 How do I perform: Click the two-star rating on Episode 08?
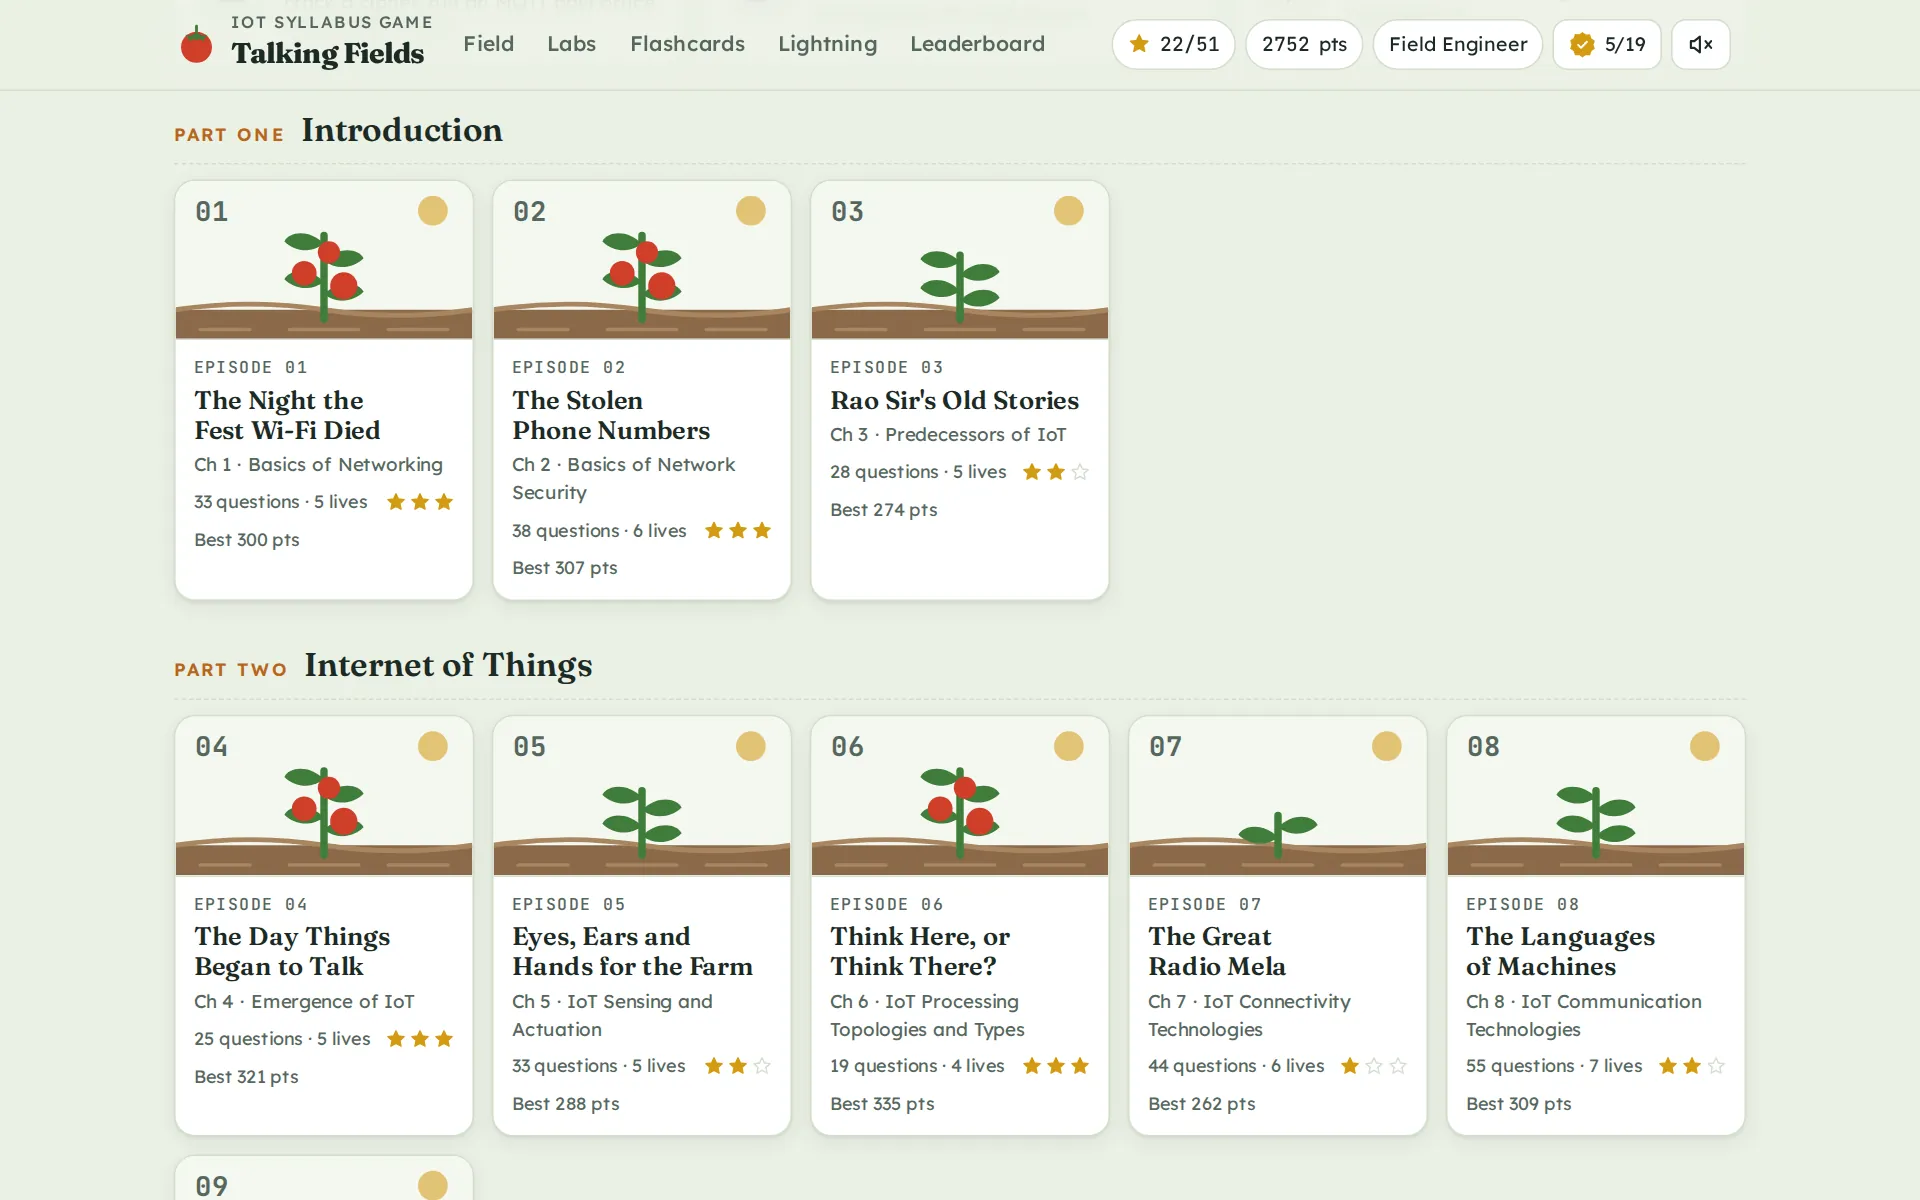[x=1692, y=1066]
